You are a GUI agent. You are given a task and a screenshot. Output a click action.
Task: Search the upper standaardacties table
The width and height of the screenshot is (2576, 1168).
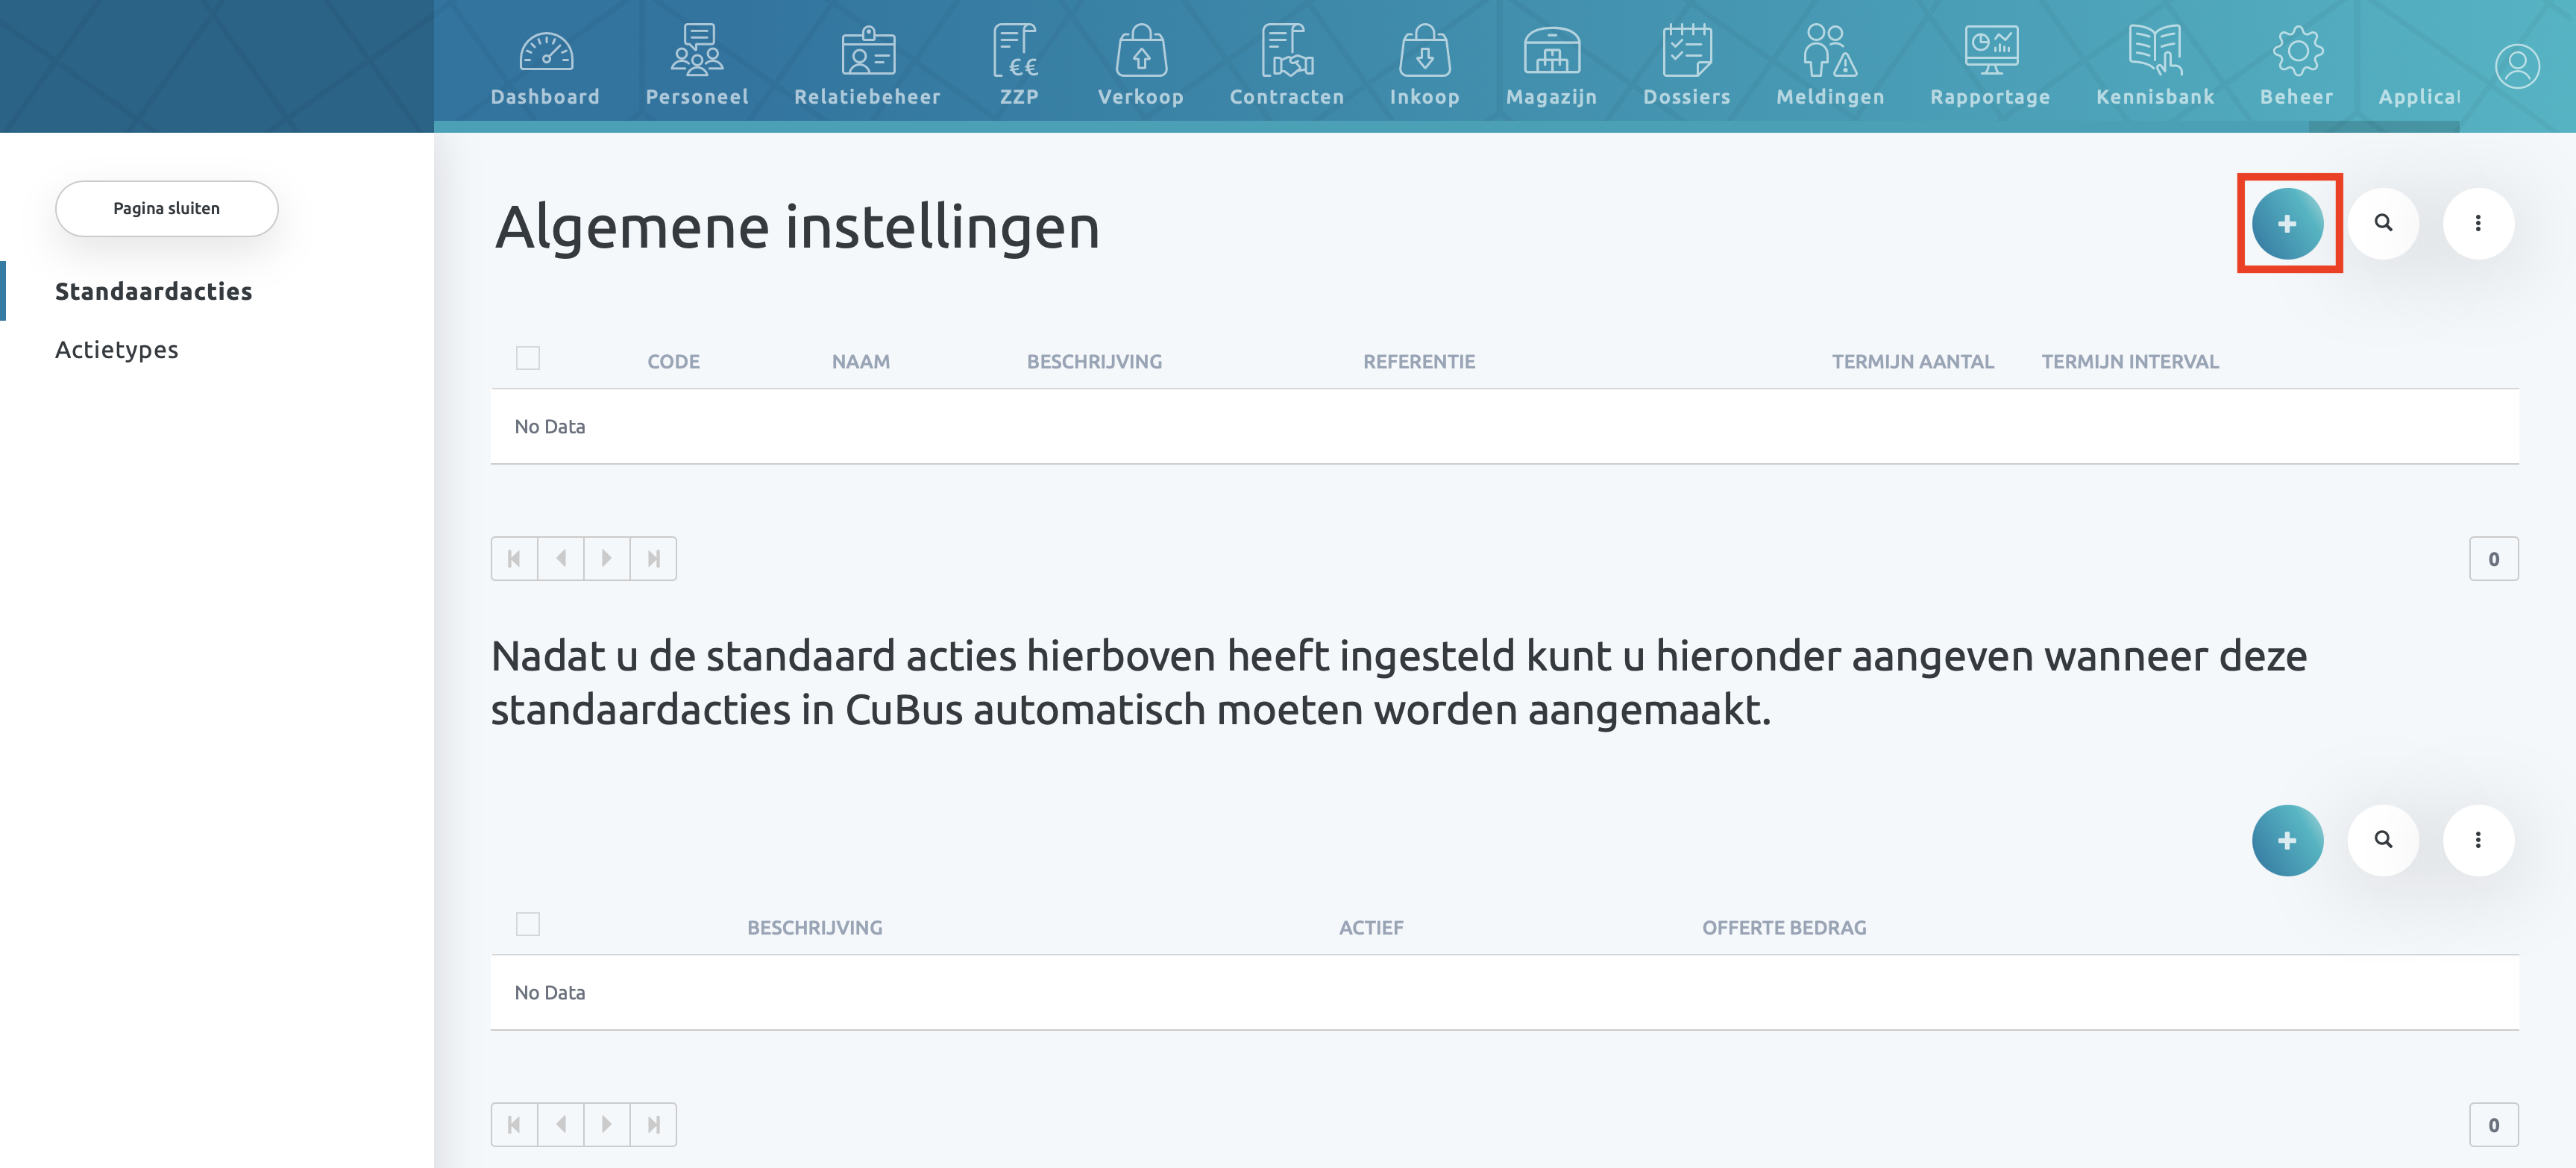click(2383, 224)
